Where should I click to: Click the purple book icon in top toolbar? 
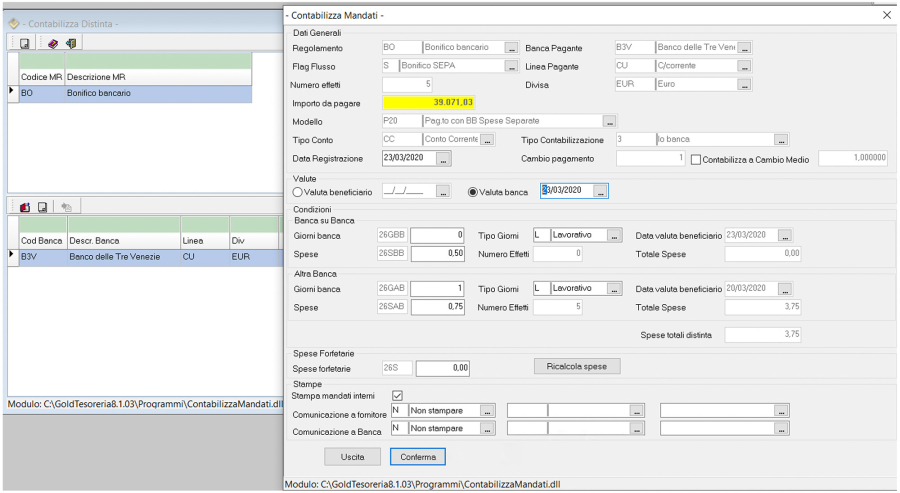click(53, 43)
